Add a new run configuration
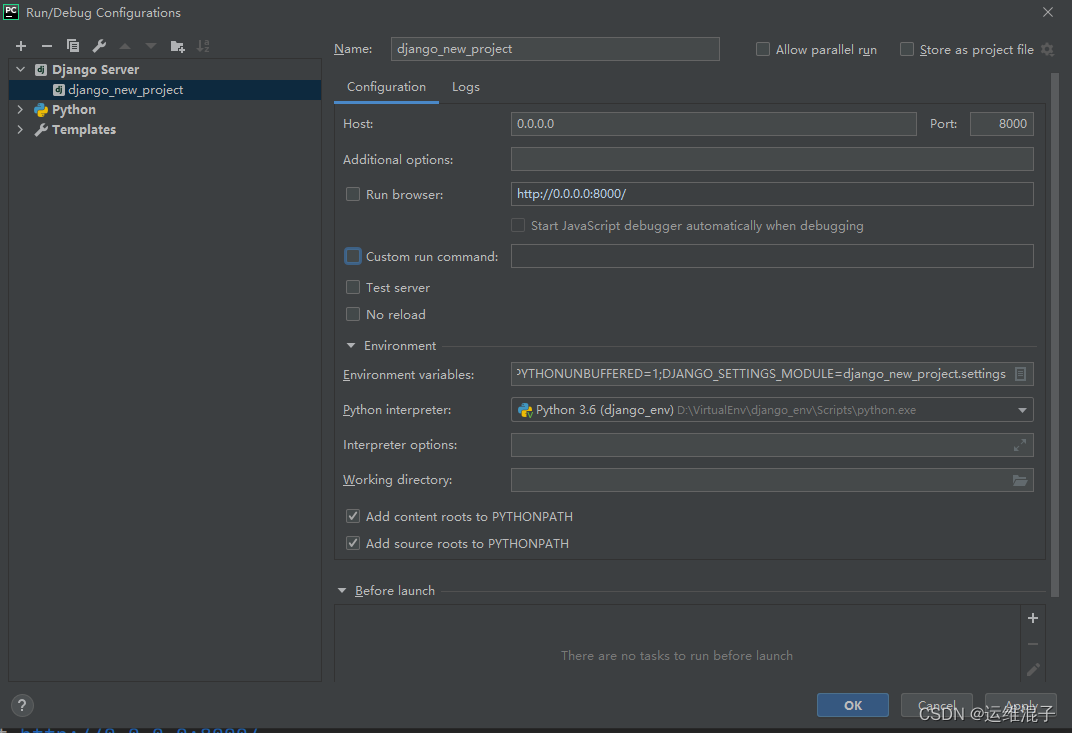The width and height of the screenshot is (1072, 733). (x=21, y=46)
